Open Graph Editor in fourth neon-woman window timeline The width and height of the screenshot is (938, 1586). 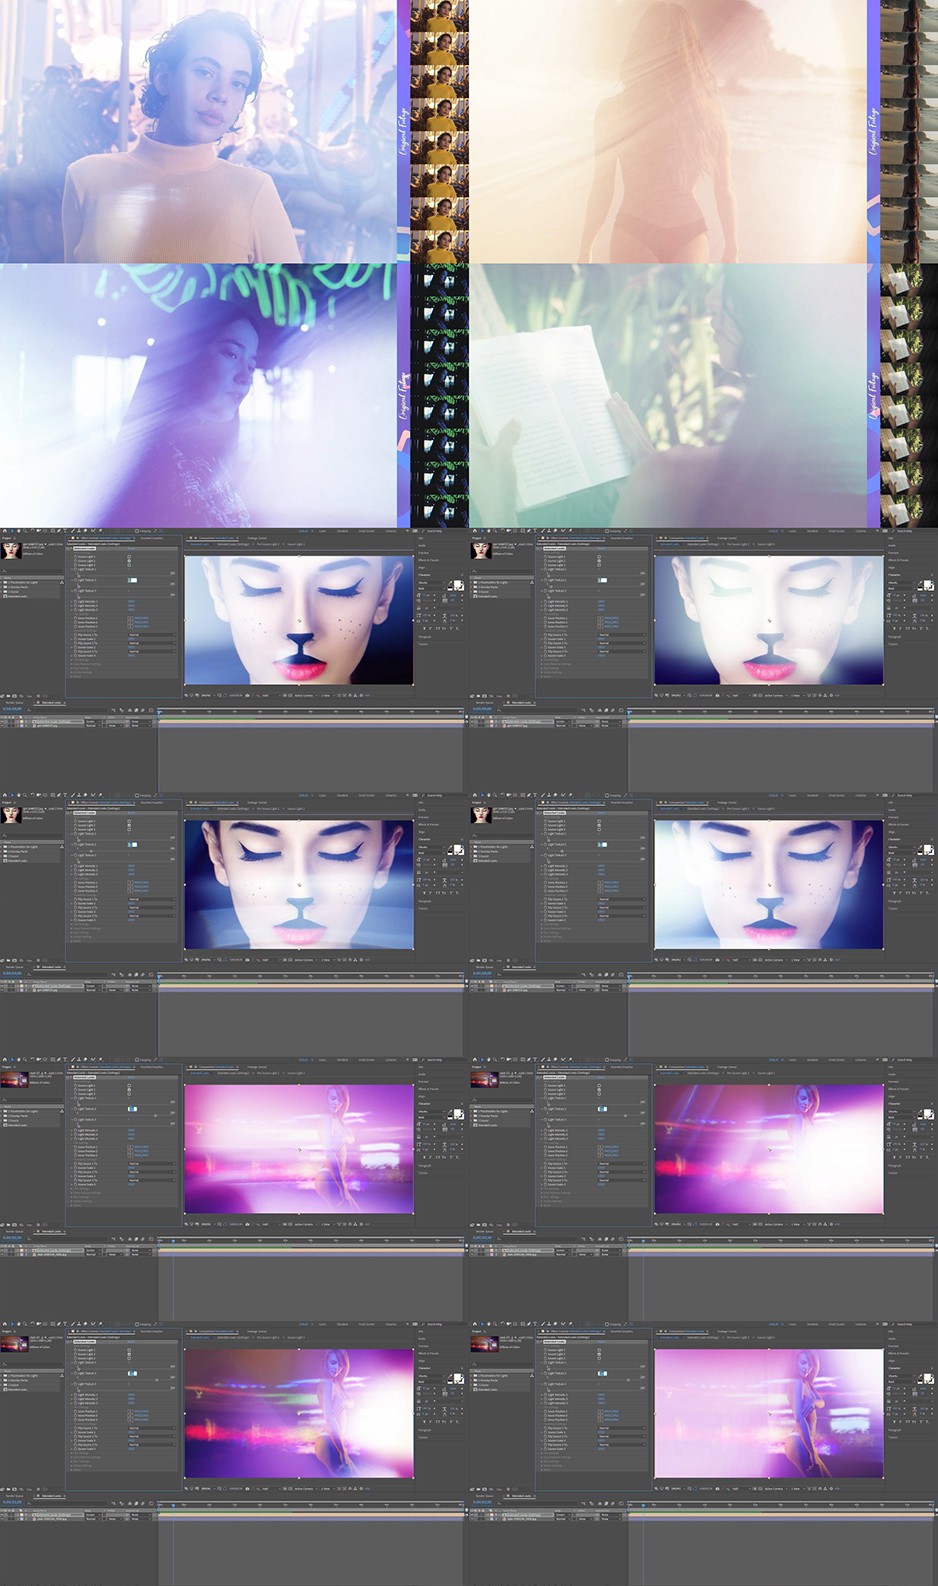[620, 1503]
